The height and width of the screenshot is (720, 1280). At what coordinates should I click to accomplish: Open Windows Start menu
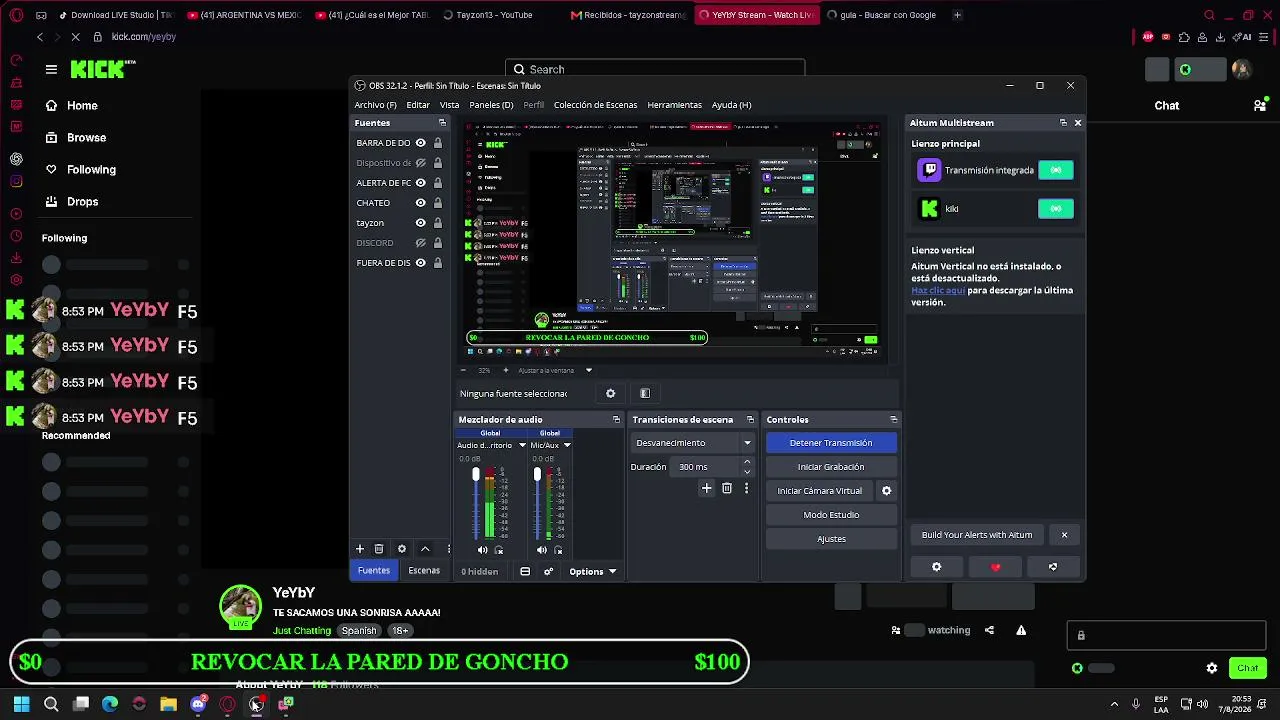pyautogui.click(x=21, y=704)
